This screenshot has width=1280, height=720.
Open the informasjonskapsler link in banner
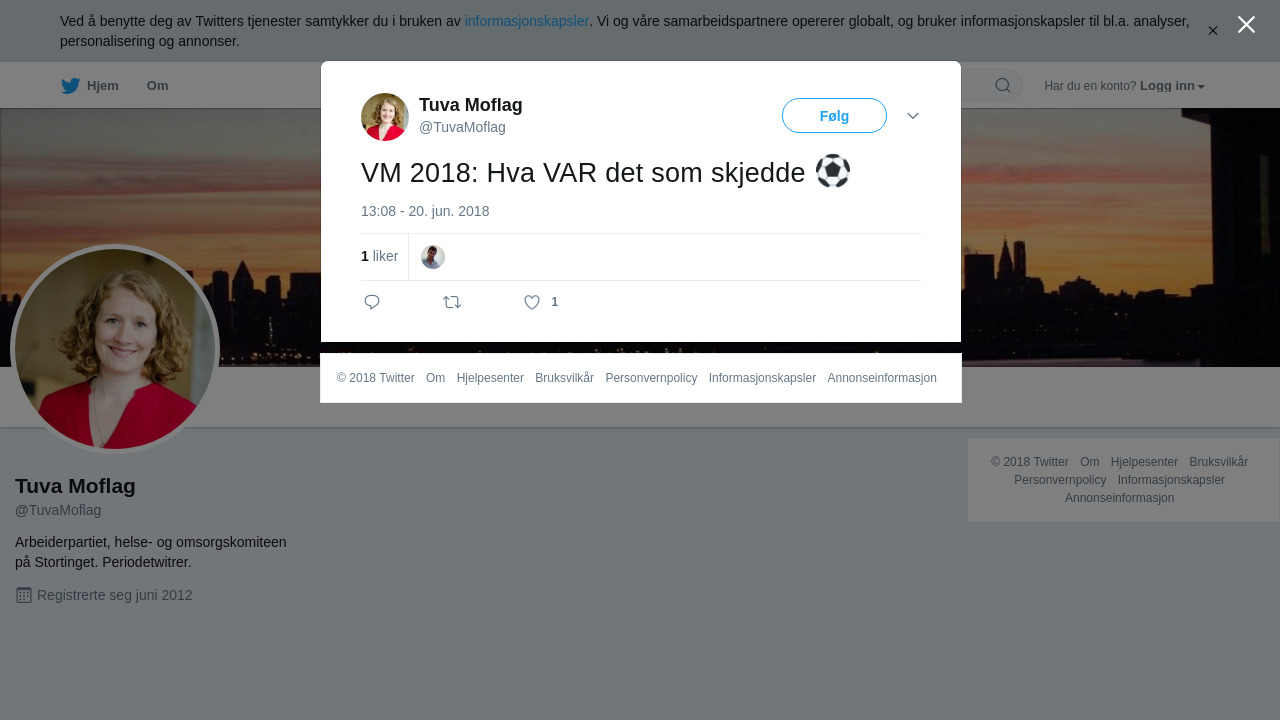coord(527,21)
